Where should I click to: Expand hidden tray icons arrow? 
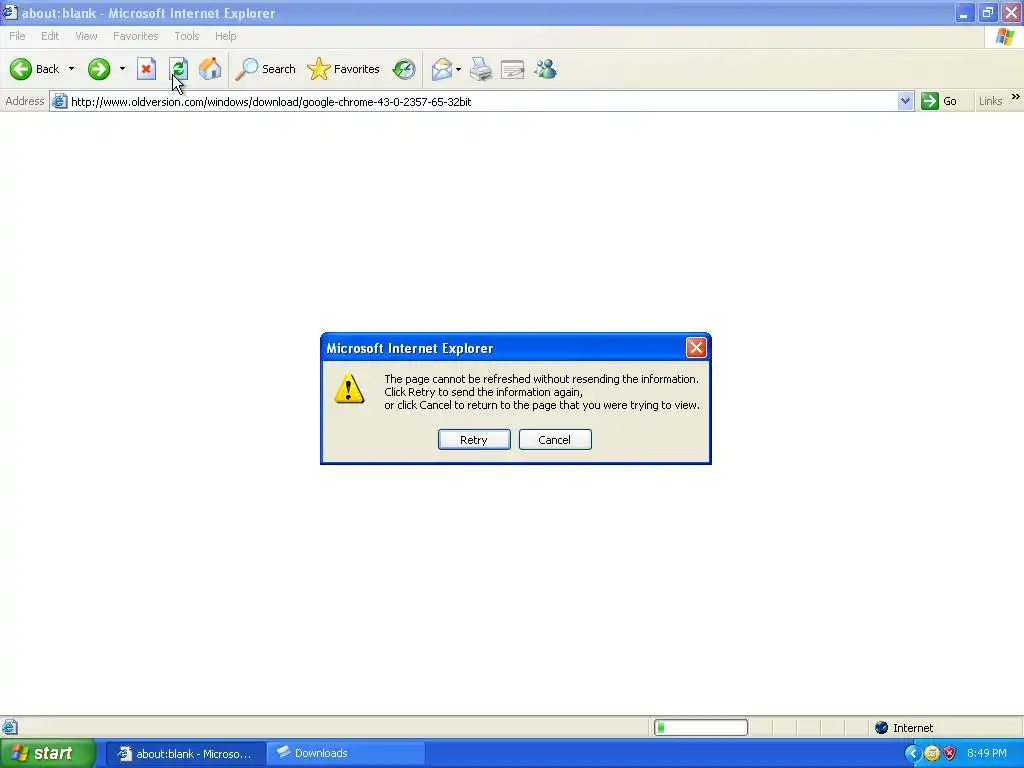tap(912, 753)
